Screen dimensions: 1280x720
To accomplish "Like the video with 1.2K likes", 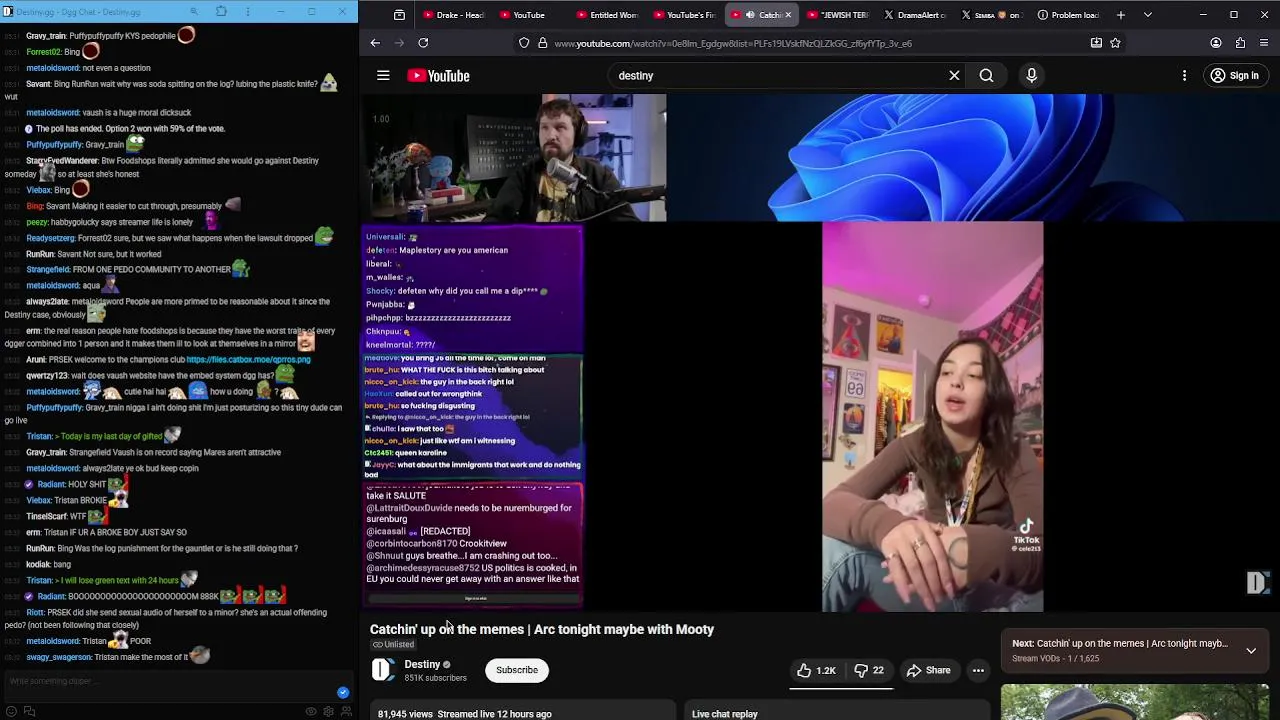I will click(816, 671).
